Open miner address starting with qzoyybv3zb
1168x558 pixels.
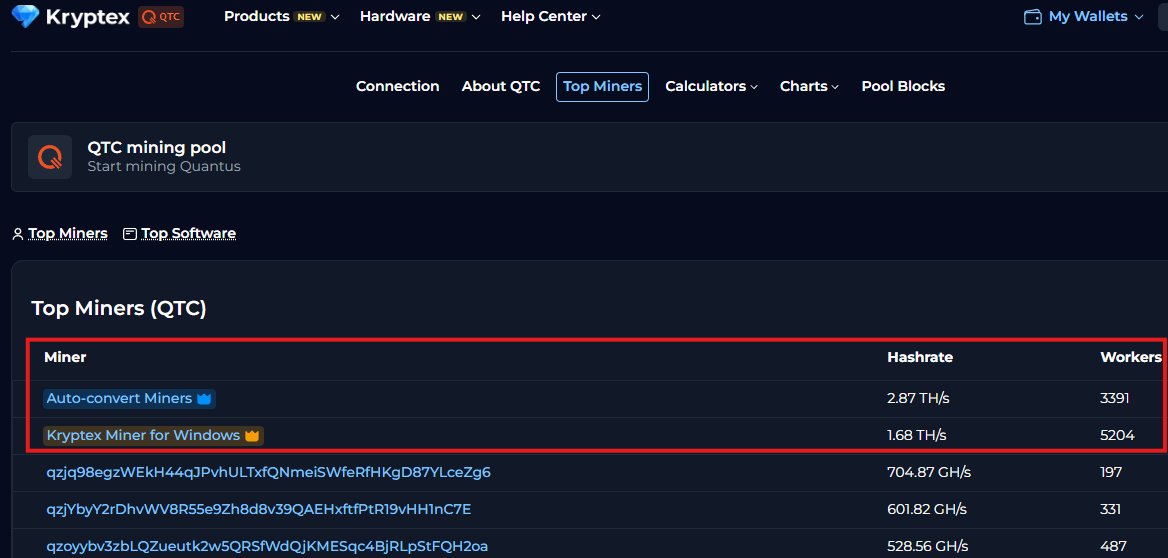pyautogui.click(x=267, y=547)
